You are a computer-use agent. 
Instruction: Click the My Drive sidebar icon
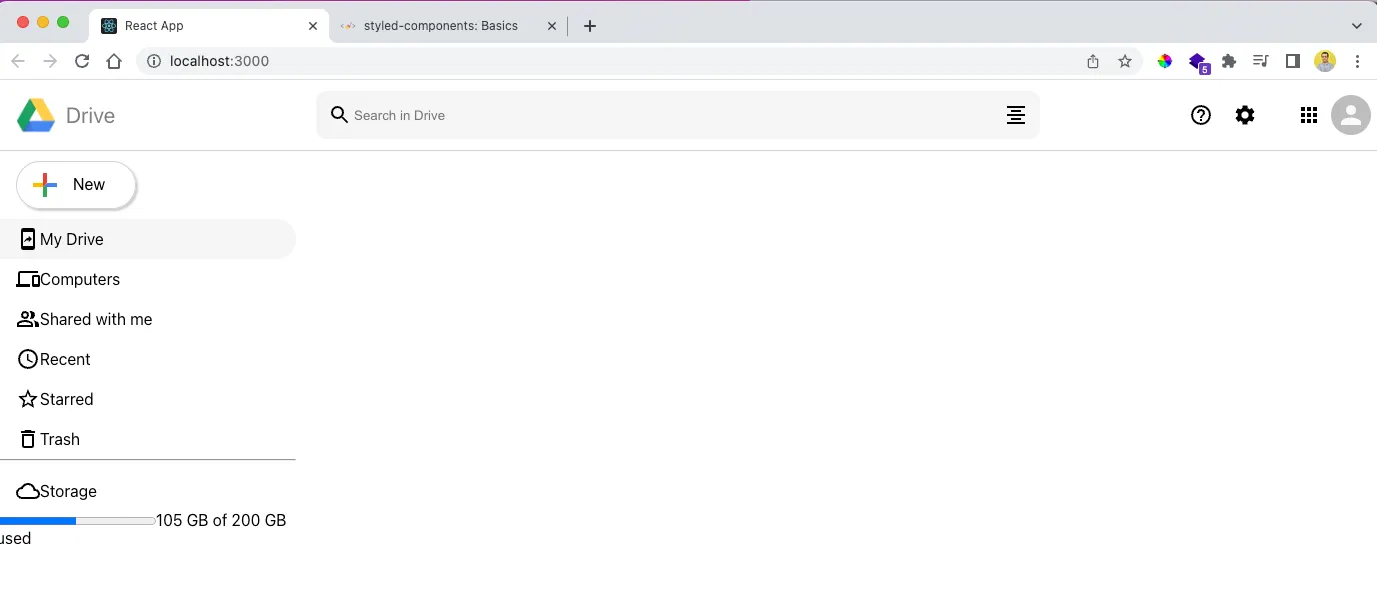(x=28, y=239)
